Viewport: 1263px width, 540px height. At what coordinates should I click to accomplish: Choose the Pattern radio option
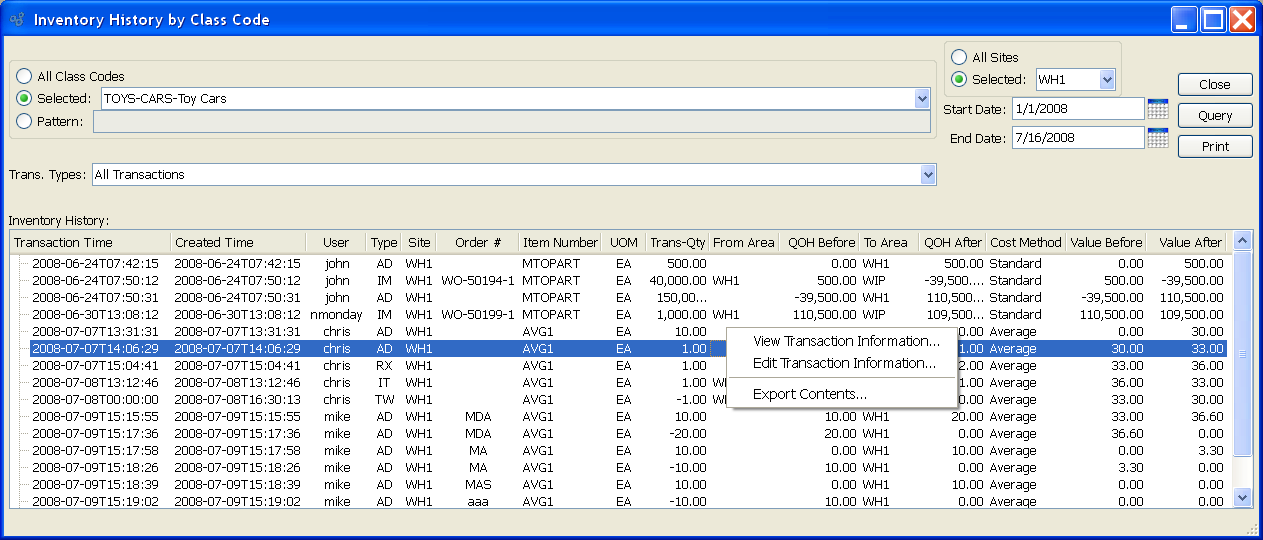tap(24, 122)
